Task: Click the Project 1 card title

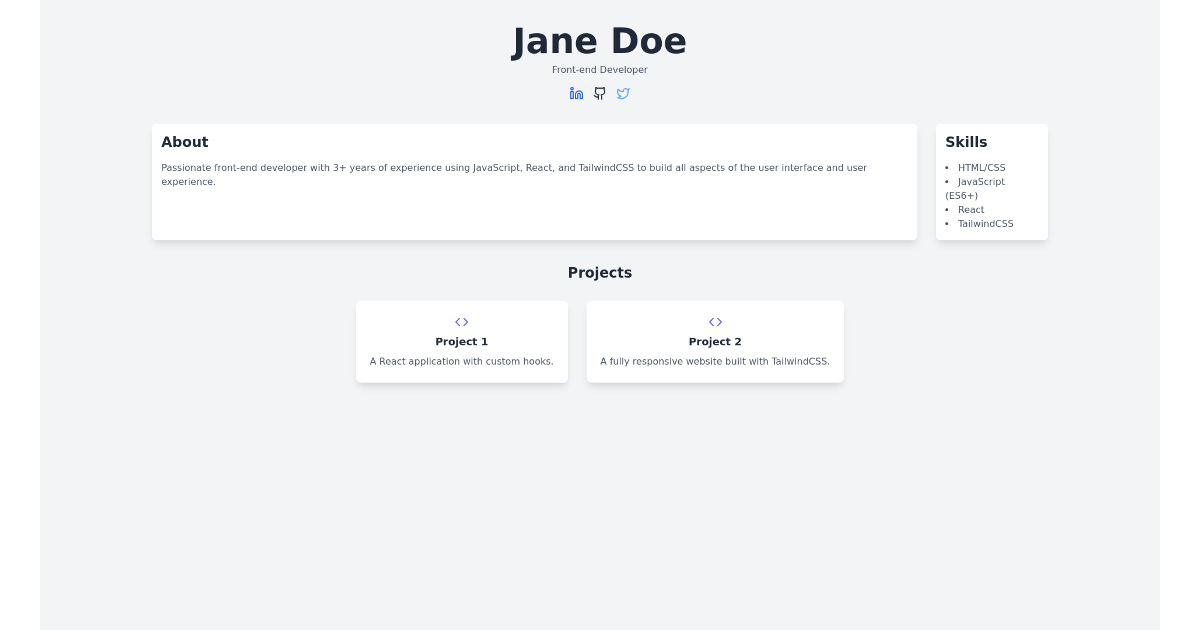Action: (461, 341)
